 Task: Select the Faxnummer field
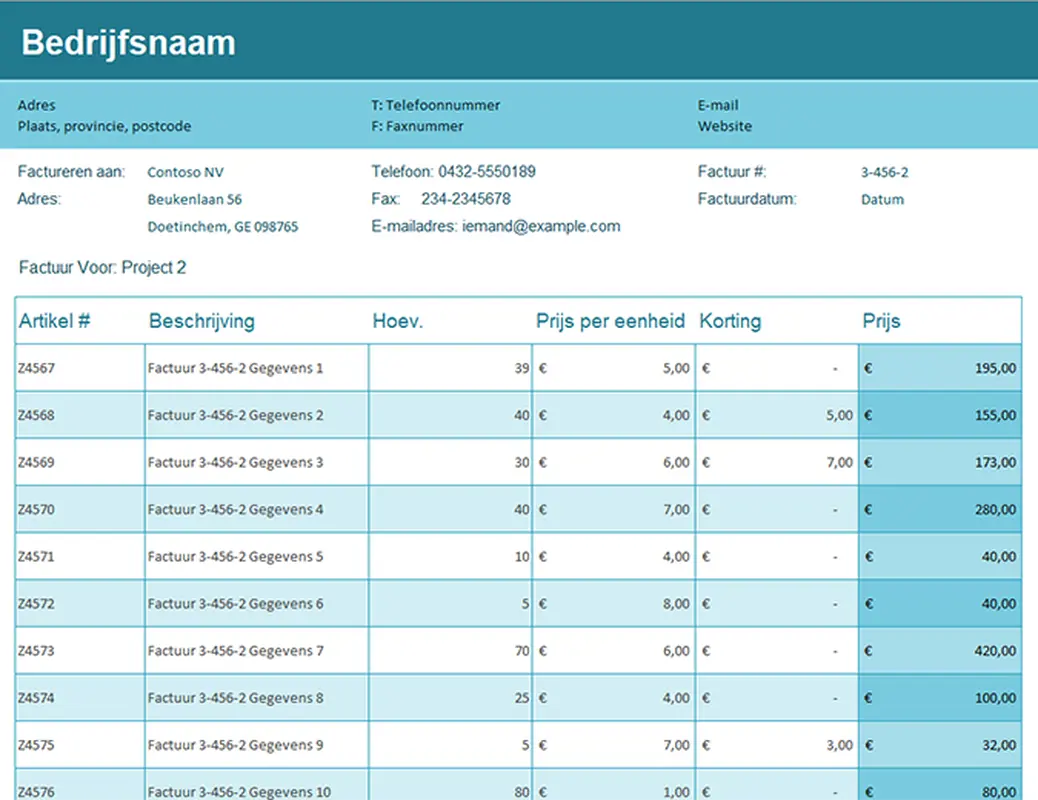(425, 126)
